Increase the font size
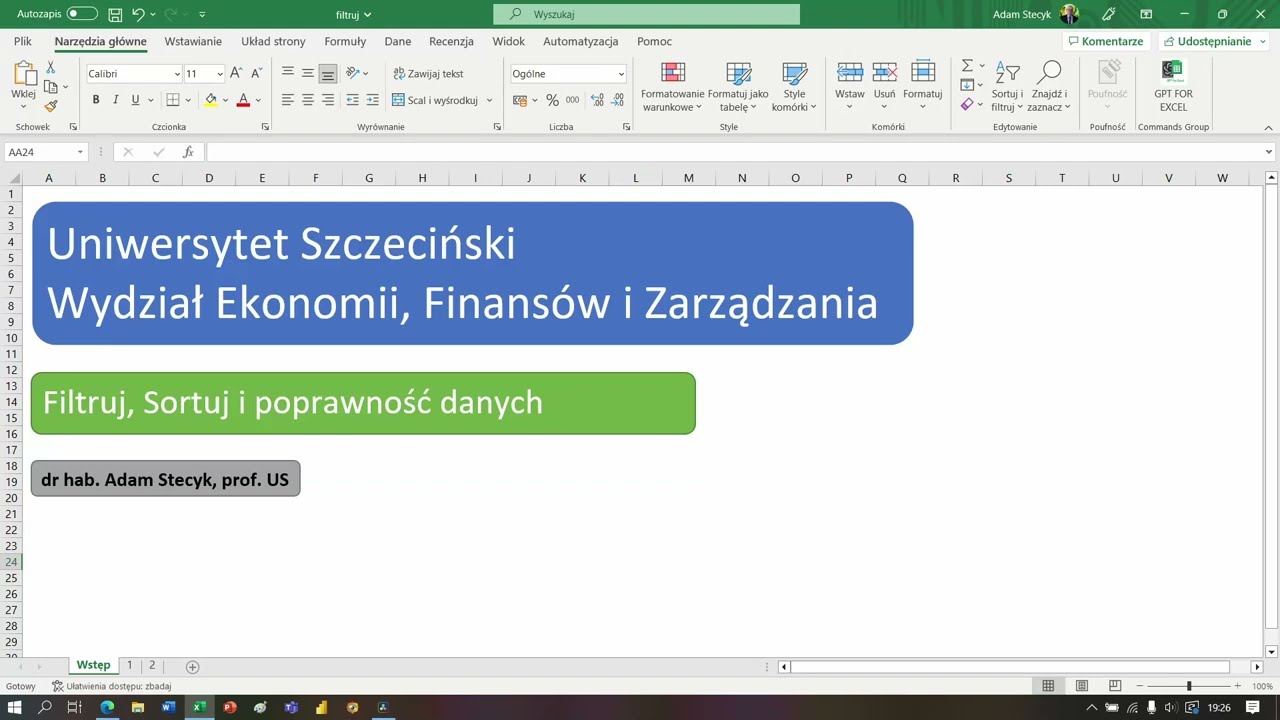1280x720 pixels. pyautogui.click(x=236, y=73)
